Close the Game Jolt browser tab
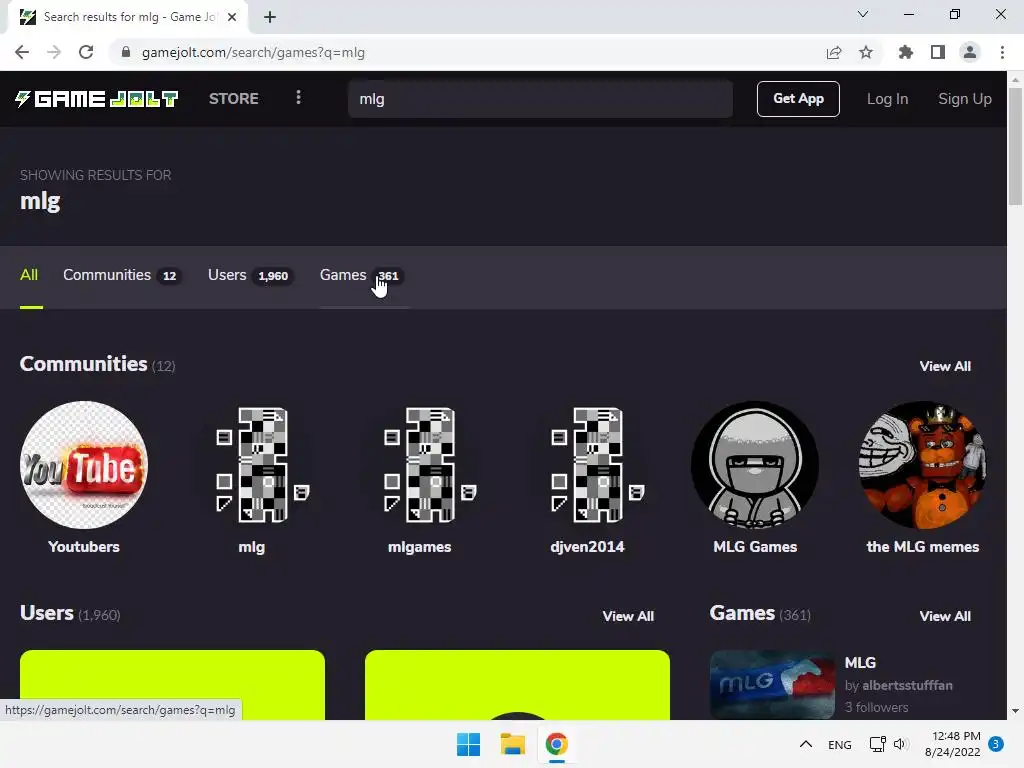The image size is (1024, 768). coord(232,17)
